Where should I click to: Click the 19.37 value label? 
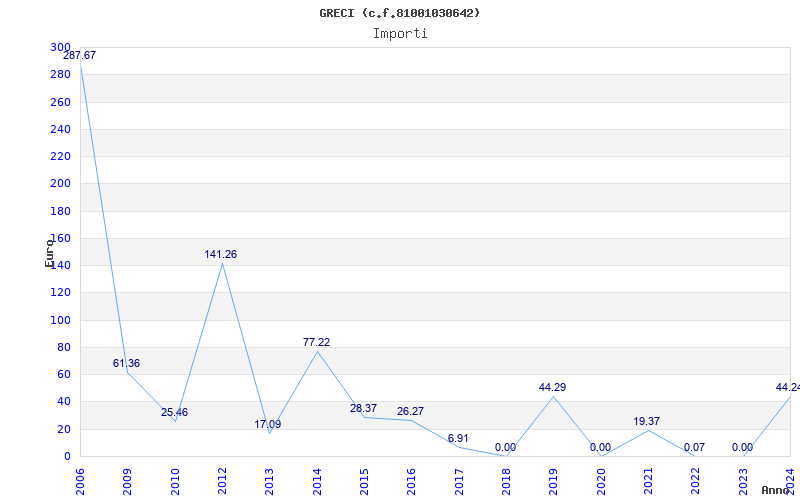point(647,422)
